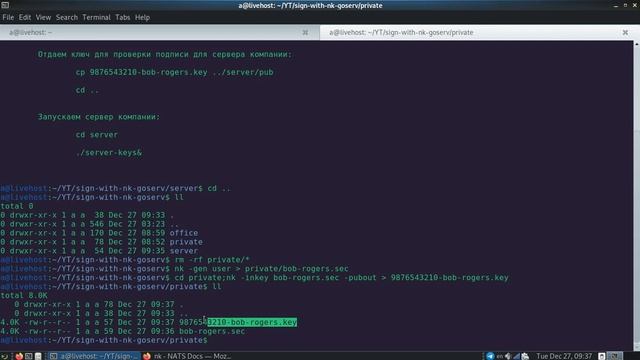
Task: Open the Search menu
Action: (x=67, y=18)
